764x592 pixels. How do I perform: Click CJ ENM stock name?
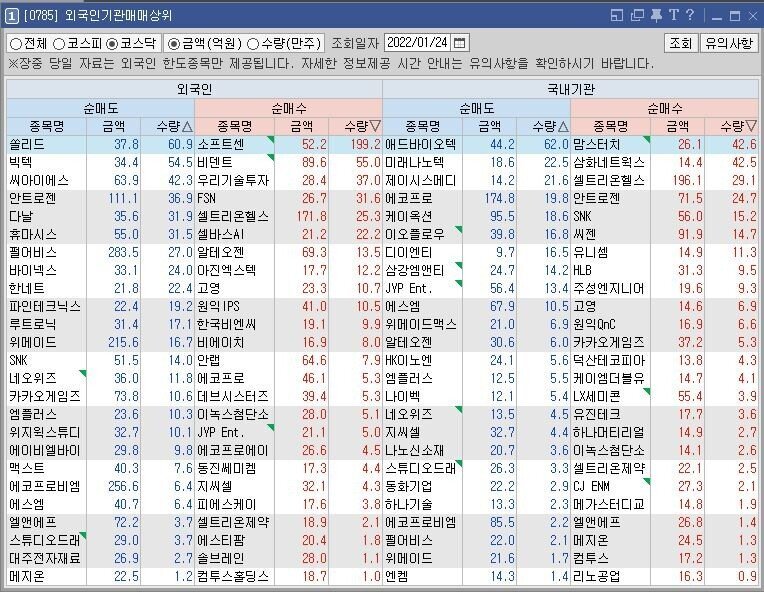pyautogui.click(x=591, y=486)
